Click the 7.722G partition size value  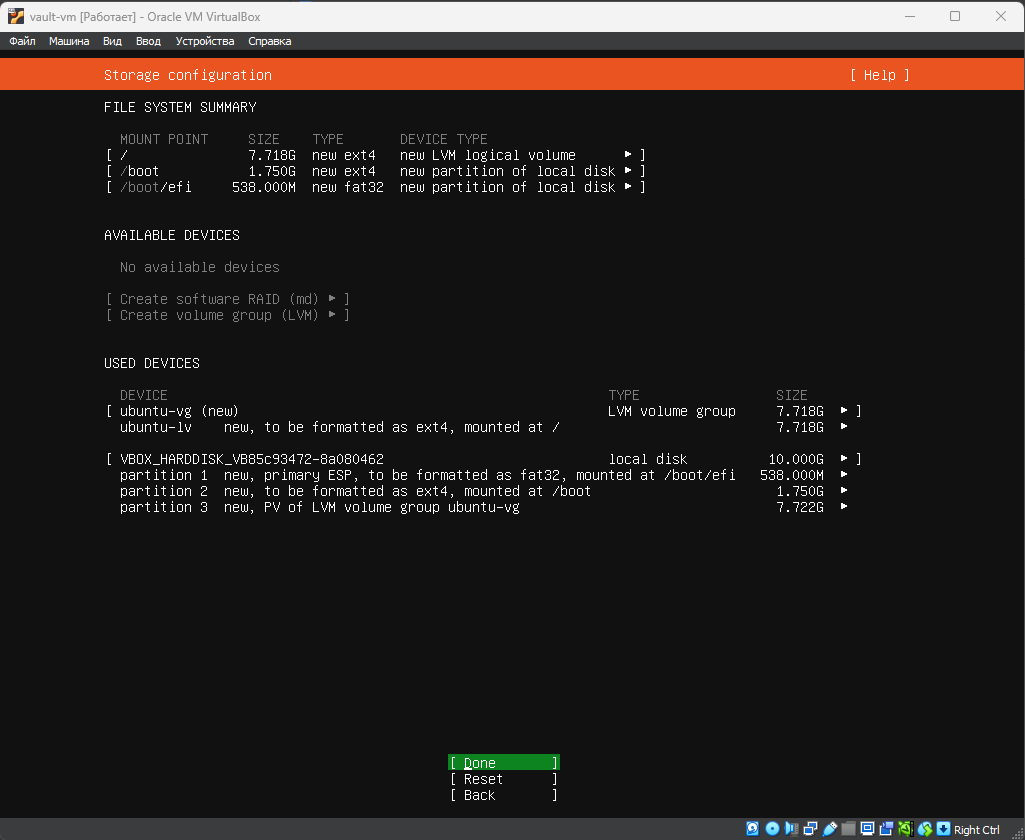[799, 507]
